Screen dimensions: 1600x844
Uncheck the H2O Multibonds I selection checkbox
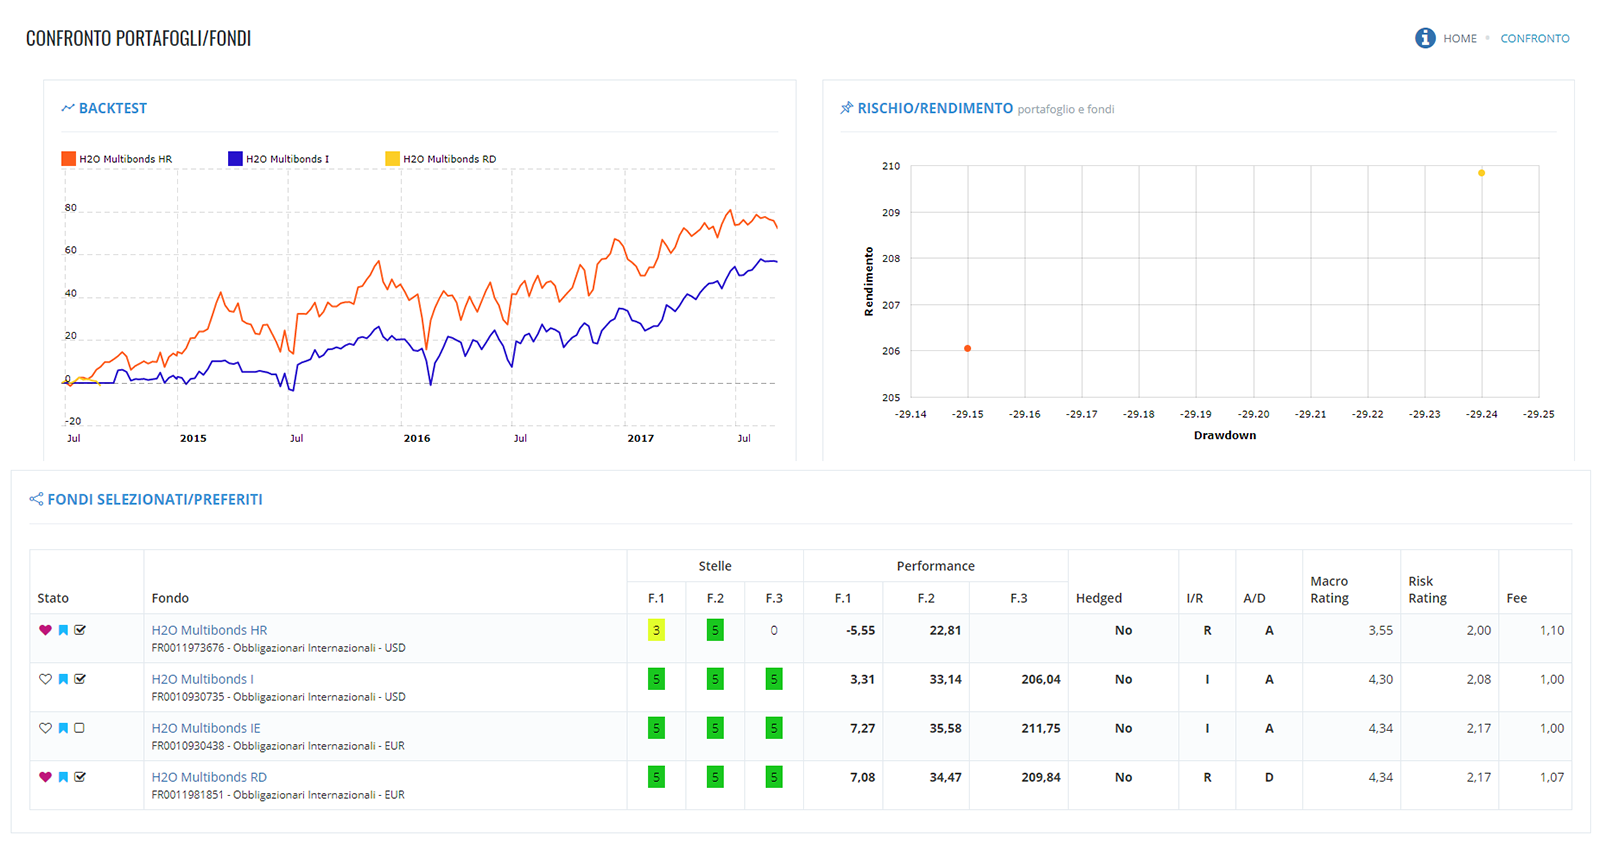80,679
